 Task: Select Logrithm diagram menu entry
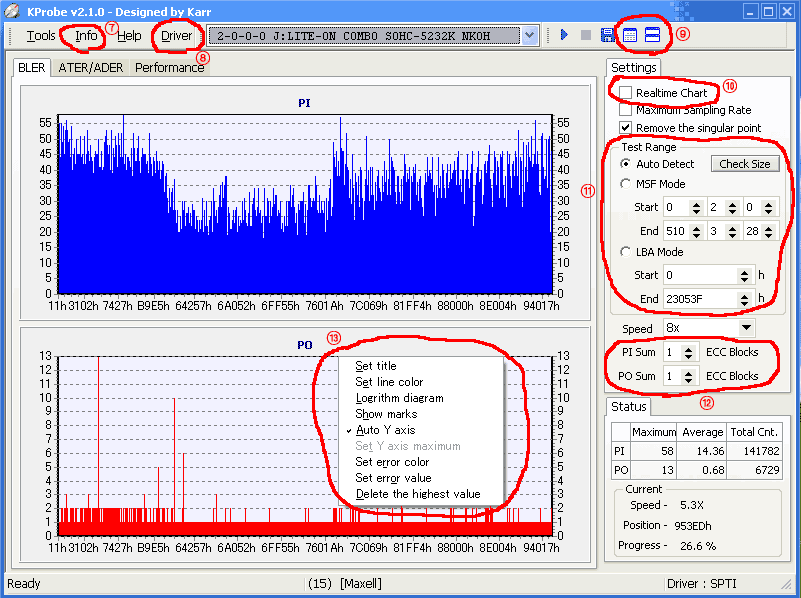(x=399, y=398)
